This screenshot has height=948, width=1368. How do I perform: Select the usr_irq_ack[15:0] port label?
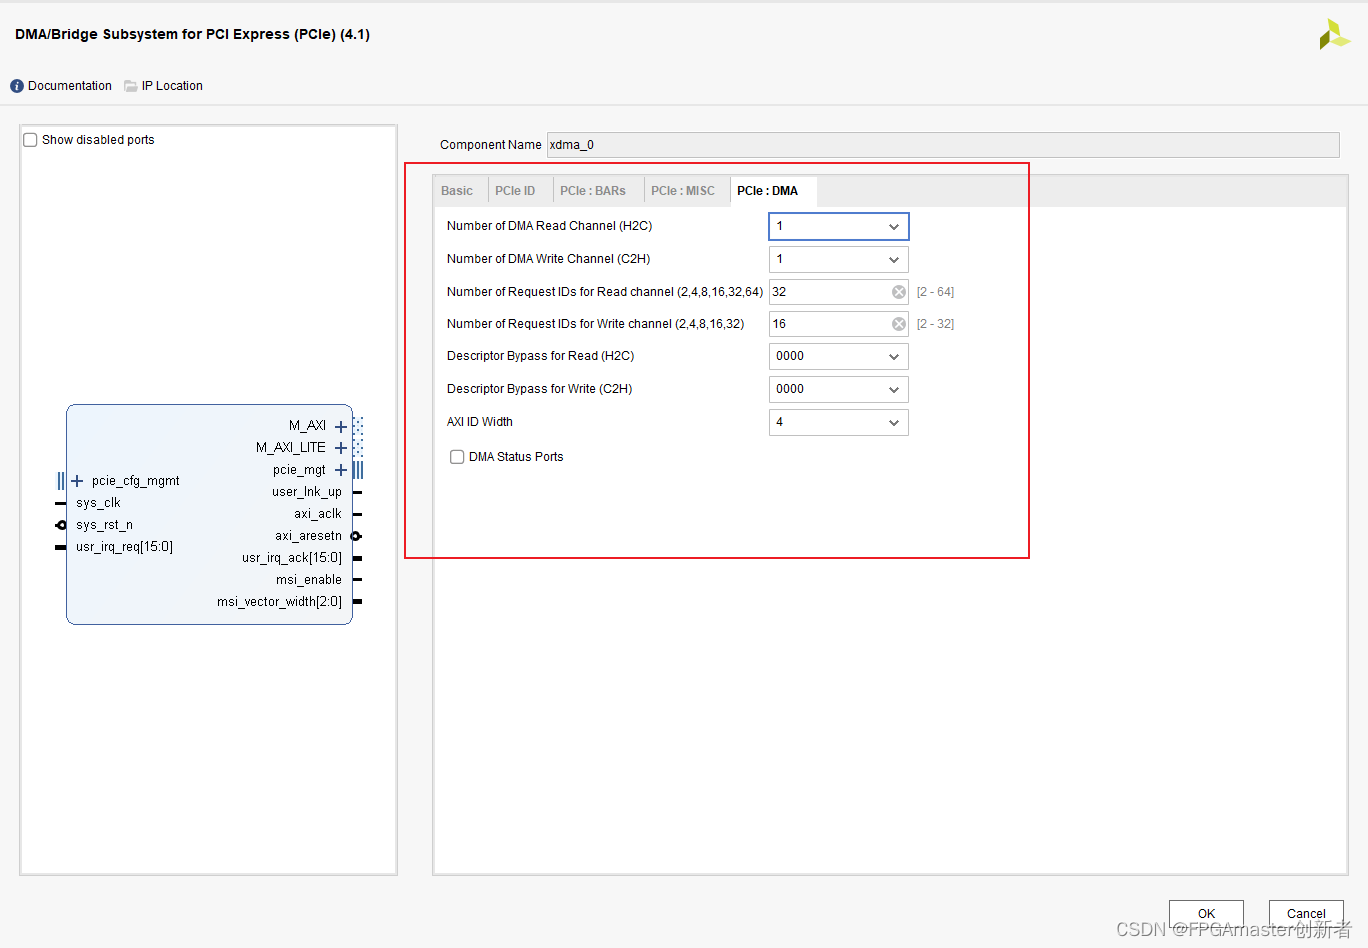[x=292, y=558]
